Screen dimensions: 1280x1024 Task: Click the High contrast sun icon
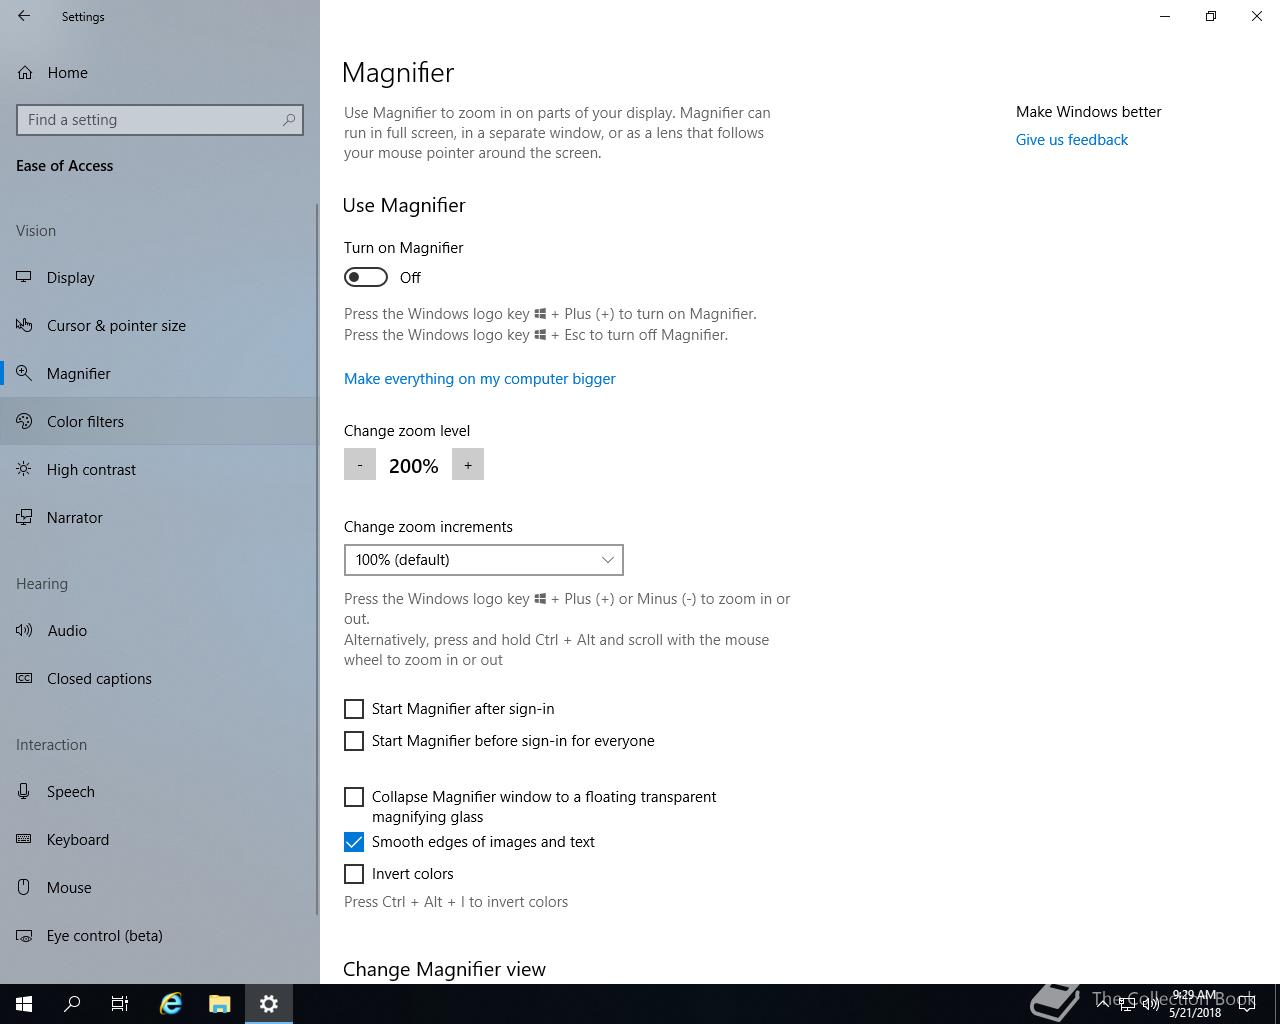click(24, 469)
